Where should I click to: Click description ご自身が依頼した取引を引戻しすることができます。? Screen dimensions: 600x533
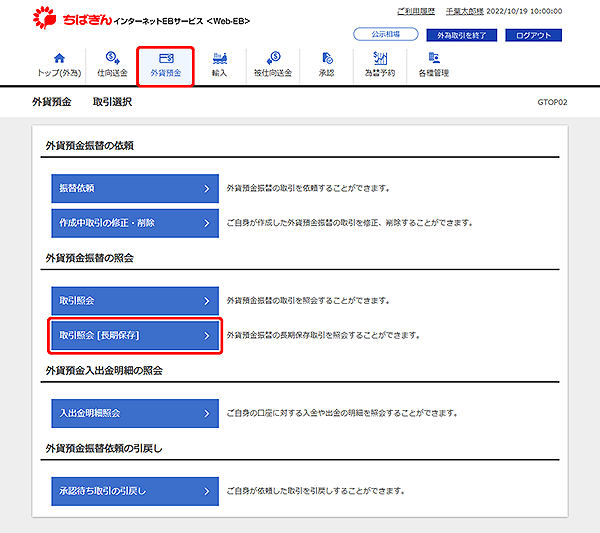pyautogui.click(x=316, y=491)
